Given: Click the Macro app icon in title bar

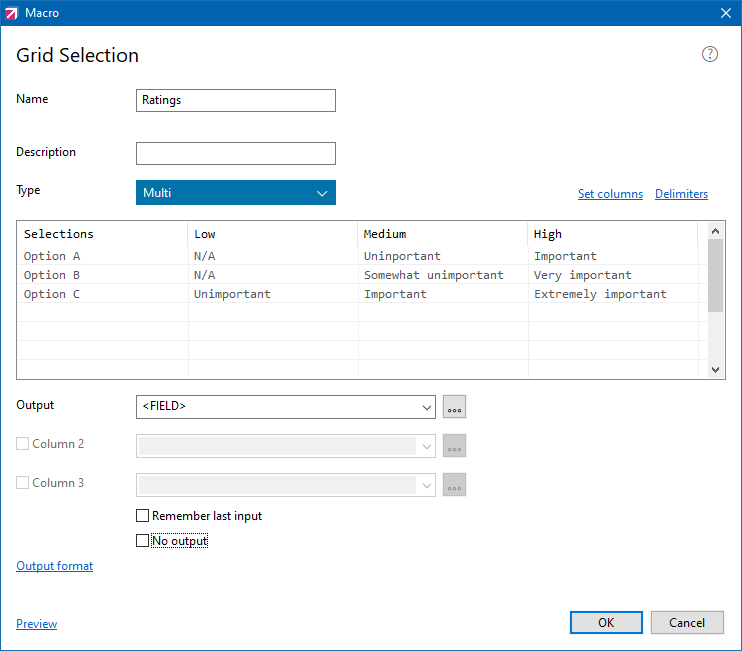Looking at the screenshot, I should pos(12,13).
